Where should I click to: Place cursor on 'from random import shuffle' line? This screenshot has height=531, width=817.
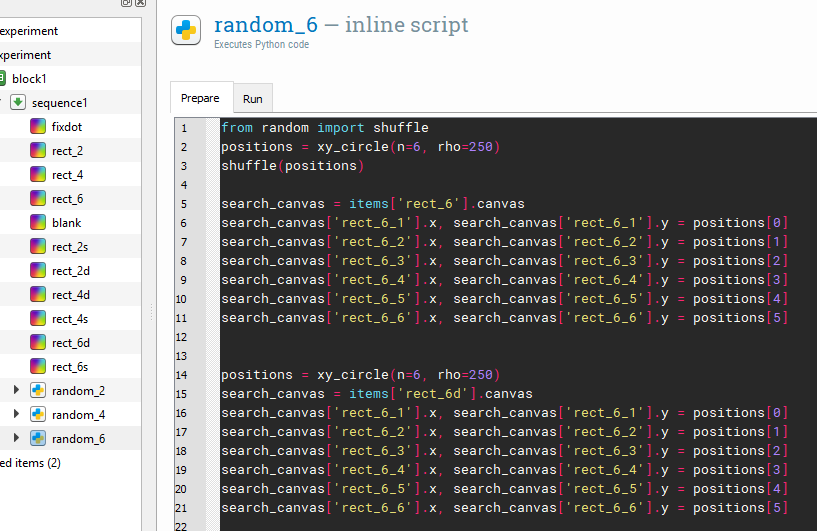[325, 128]
